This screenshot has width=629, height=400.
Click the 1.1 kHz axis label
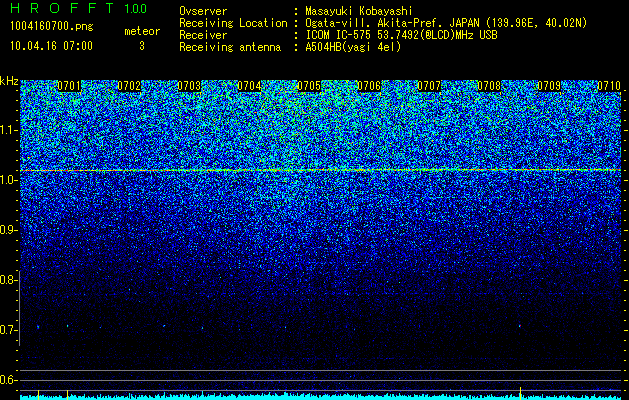point(9,130)
